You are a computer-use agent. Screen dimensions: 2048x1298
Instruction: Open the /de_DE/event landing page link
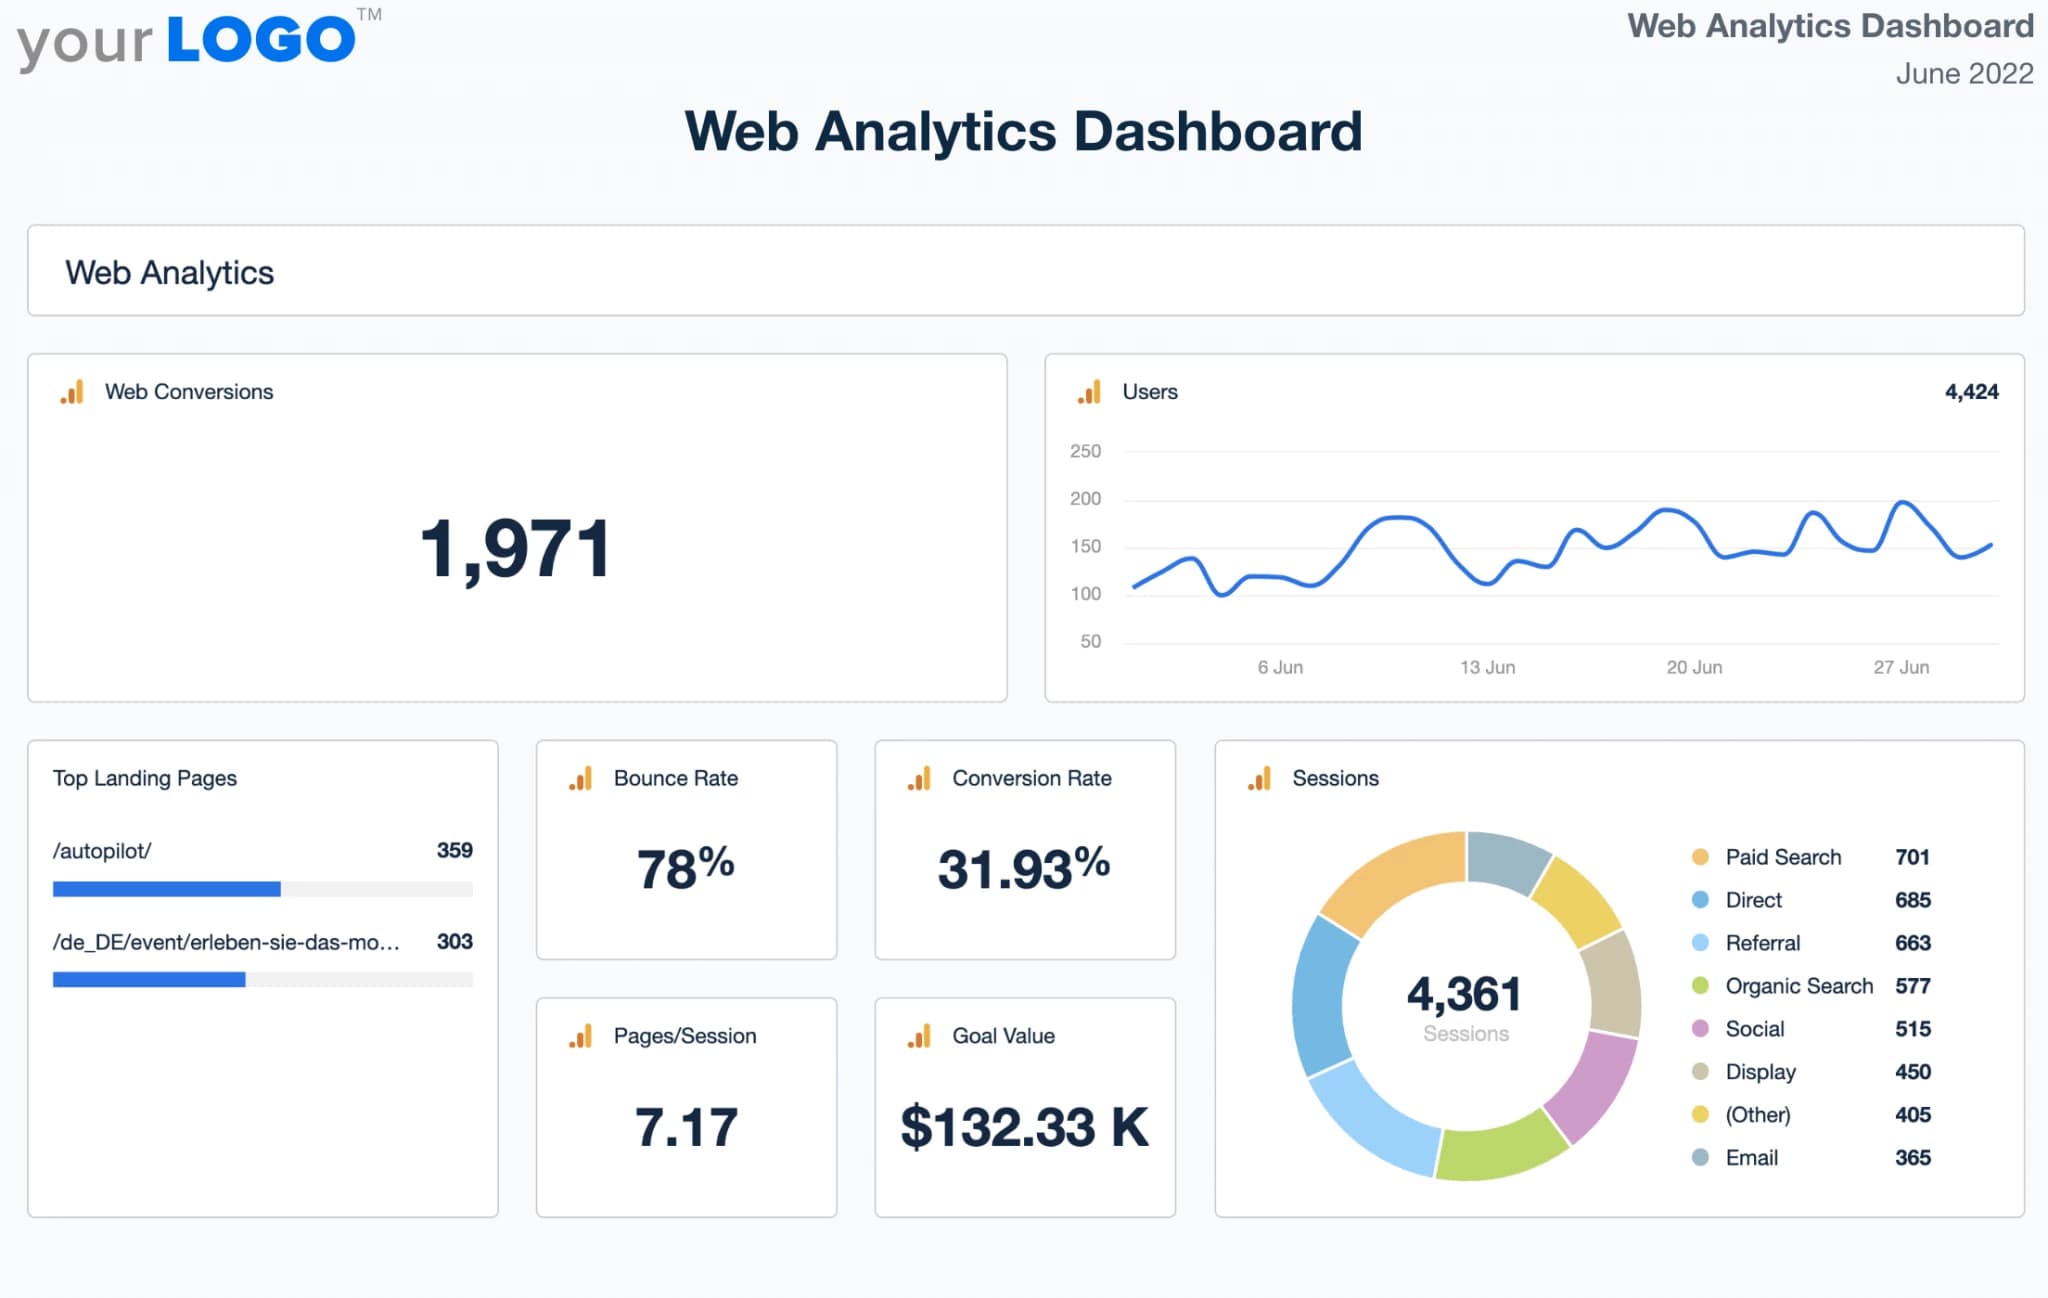(224, 941)
